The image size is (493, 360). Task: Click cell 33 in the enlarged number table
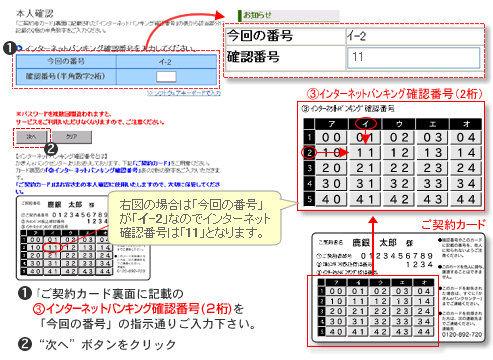coord(433,184)
